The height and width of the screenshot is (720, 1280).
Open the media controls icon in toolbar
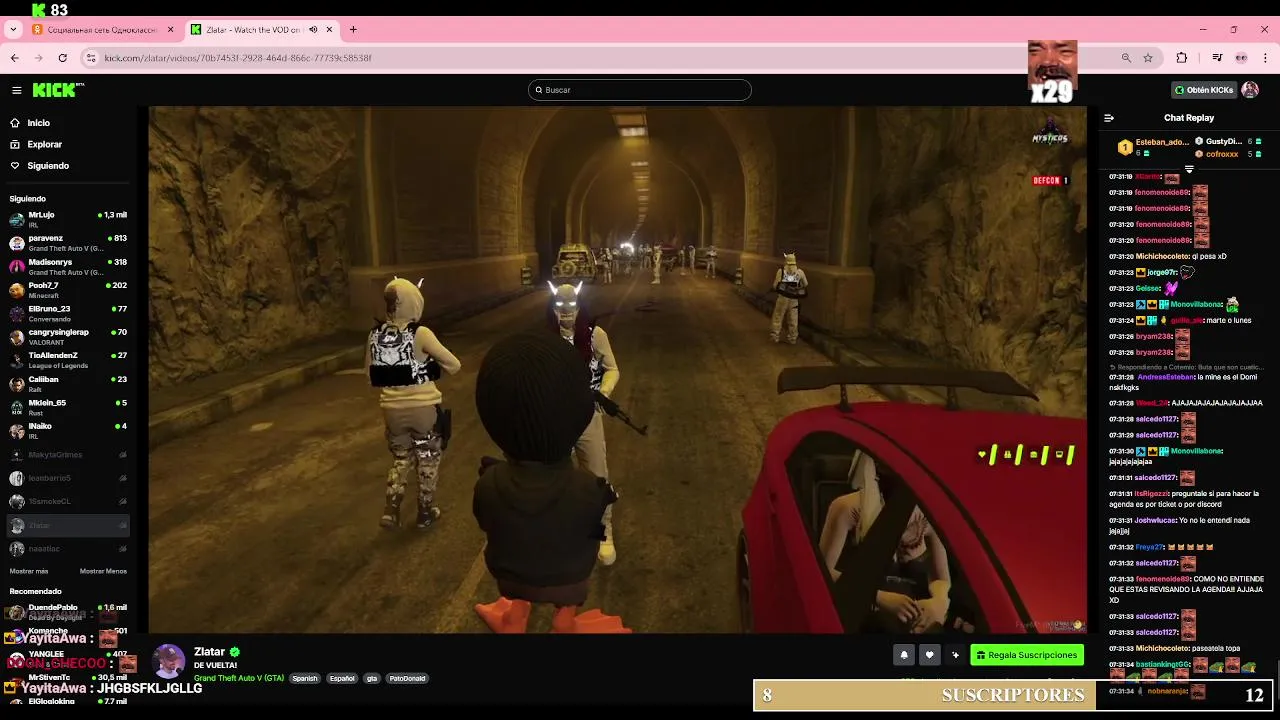1217,58
